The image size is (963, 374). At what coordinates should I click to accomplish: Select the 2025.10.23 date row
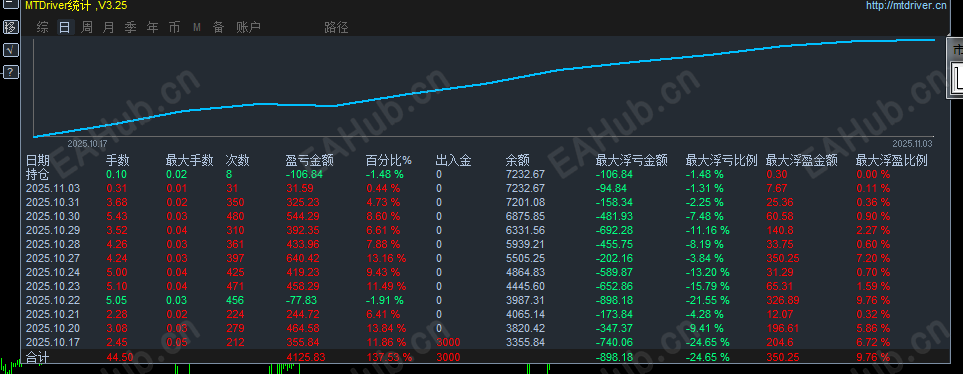(x=53, y=287)
